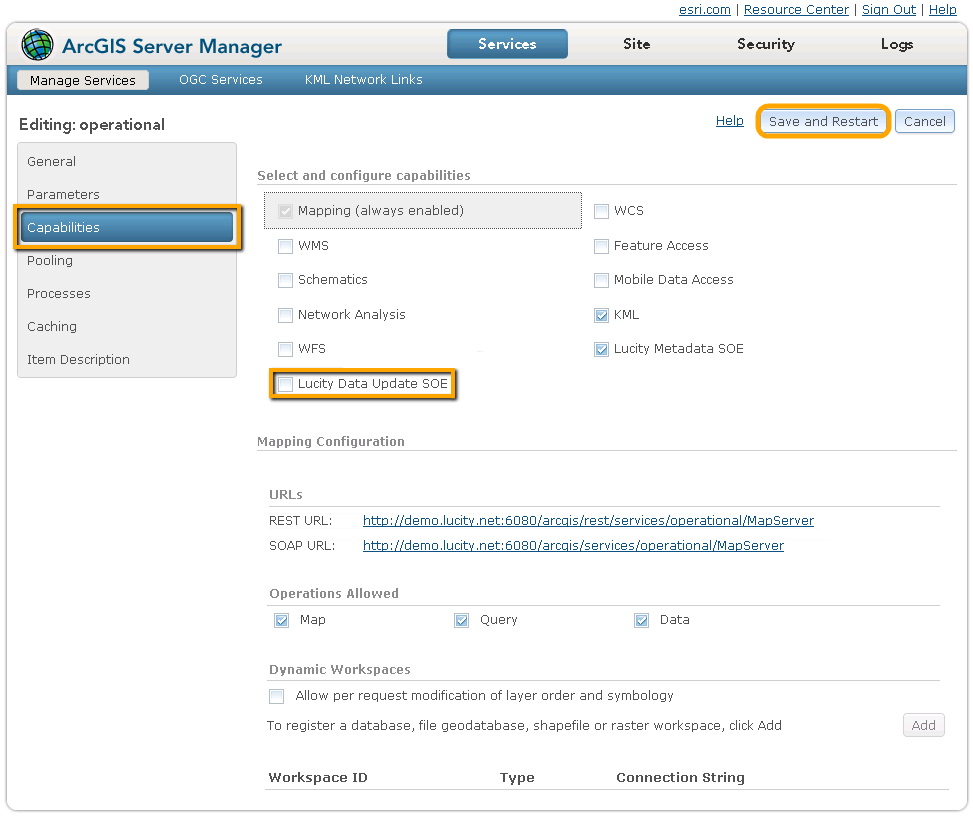Click the 'SOAP URL:' label
The height and width of the screenshot is (816, 973).
(302, 545)
